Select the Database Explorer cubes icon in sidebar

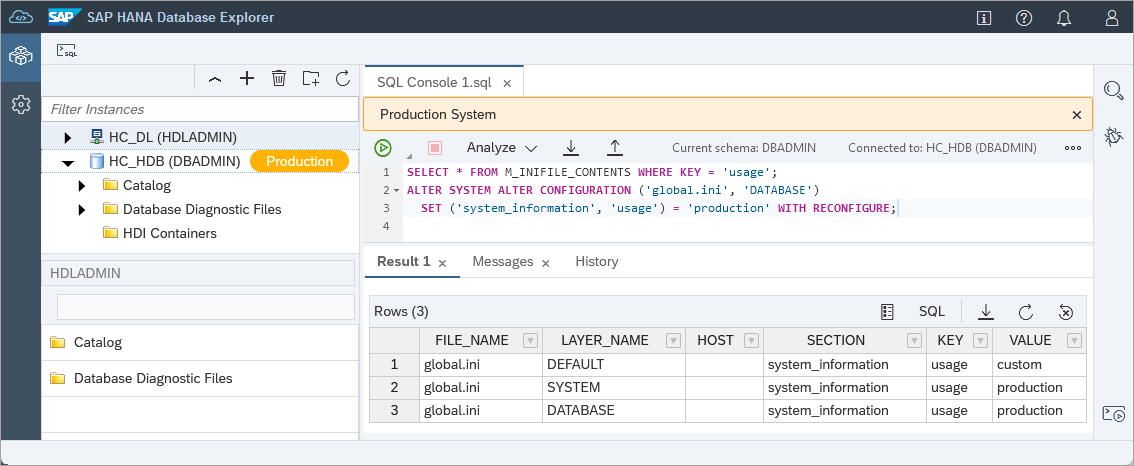20,56
